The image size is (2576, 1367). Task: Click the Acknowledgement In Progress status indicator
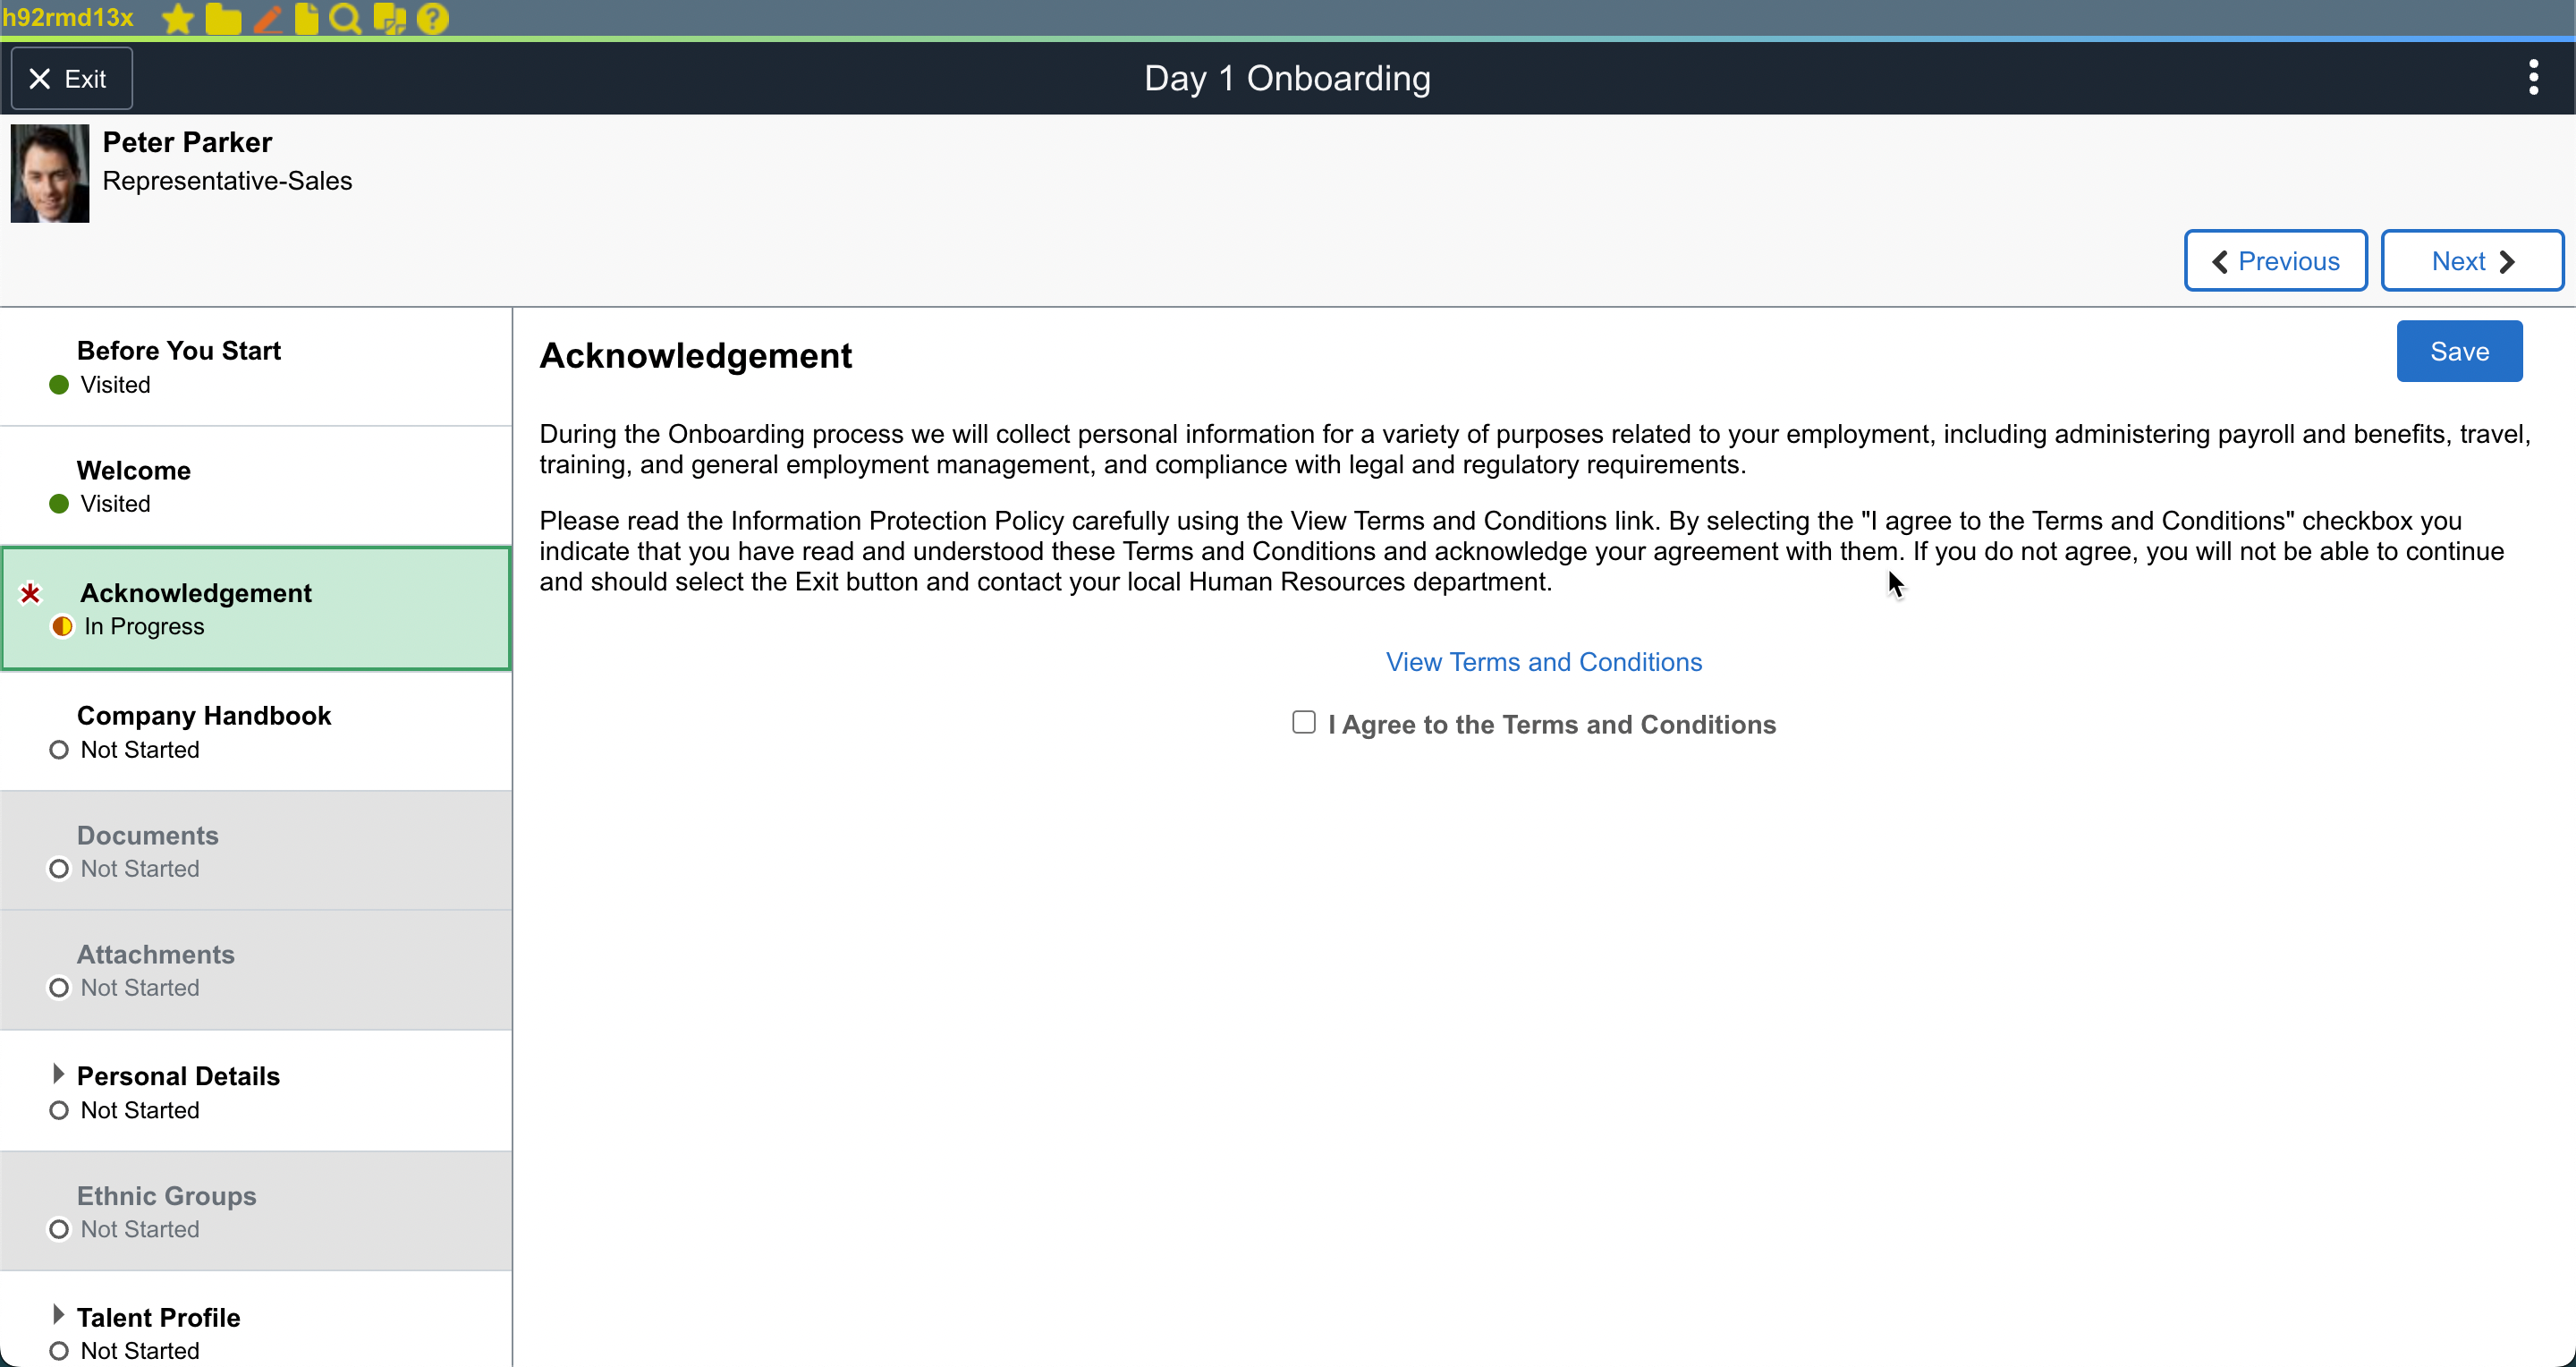click(61, 626)
